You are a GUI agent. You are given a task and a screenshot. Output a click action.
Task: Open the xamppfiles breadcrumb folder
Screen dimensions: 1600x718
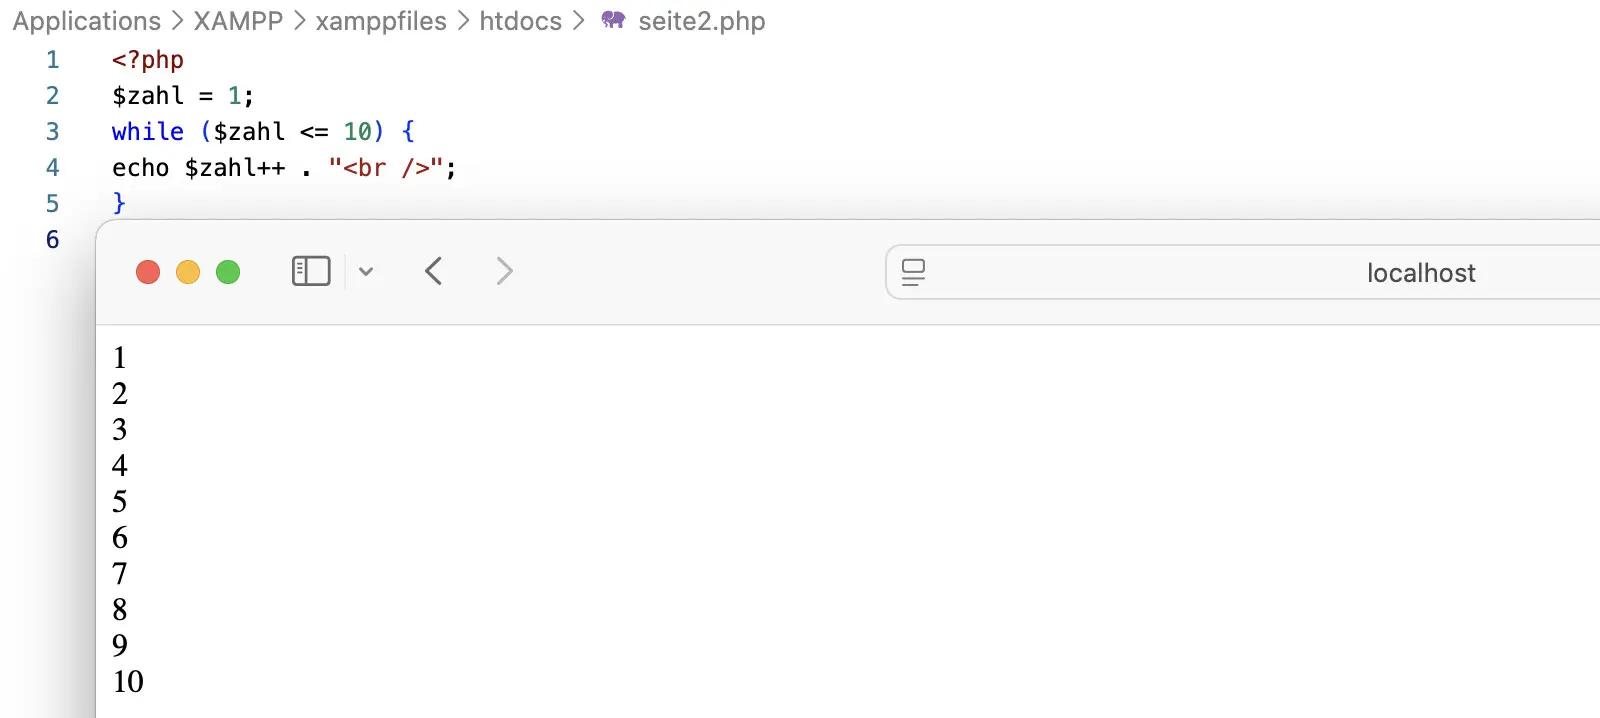point(381,21)
